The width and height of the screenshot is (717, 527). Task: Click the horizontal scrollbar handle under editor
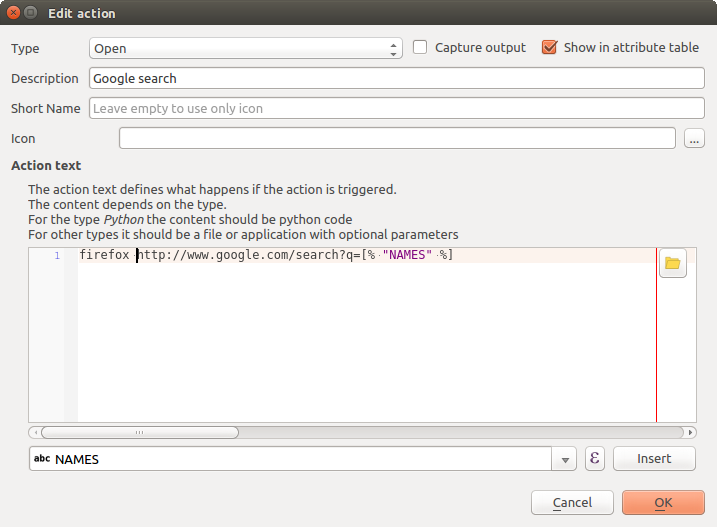click(x=139, y=433)
